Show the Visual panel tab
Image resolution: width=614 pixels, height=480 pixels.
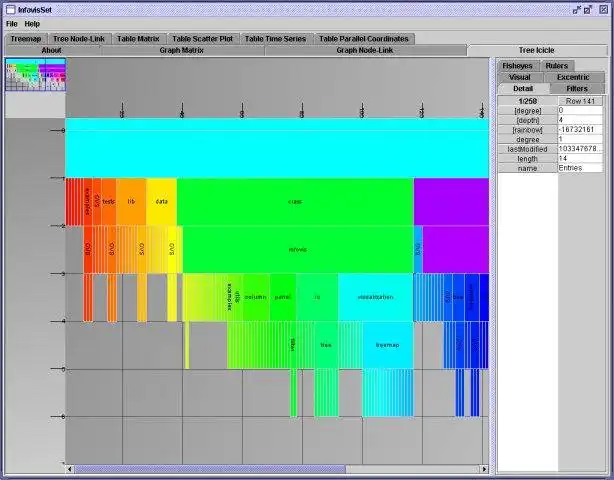520,77
